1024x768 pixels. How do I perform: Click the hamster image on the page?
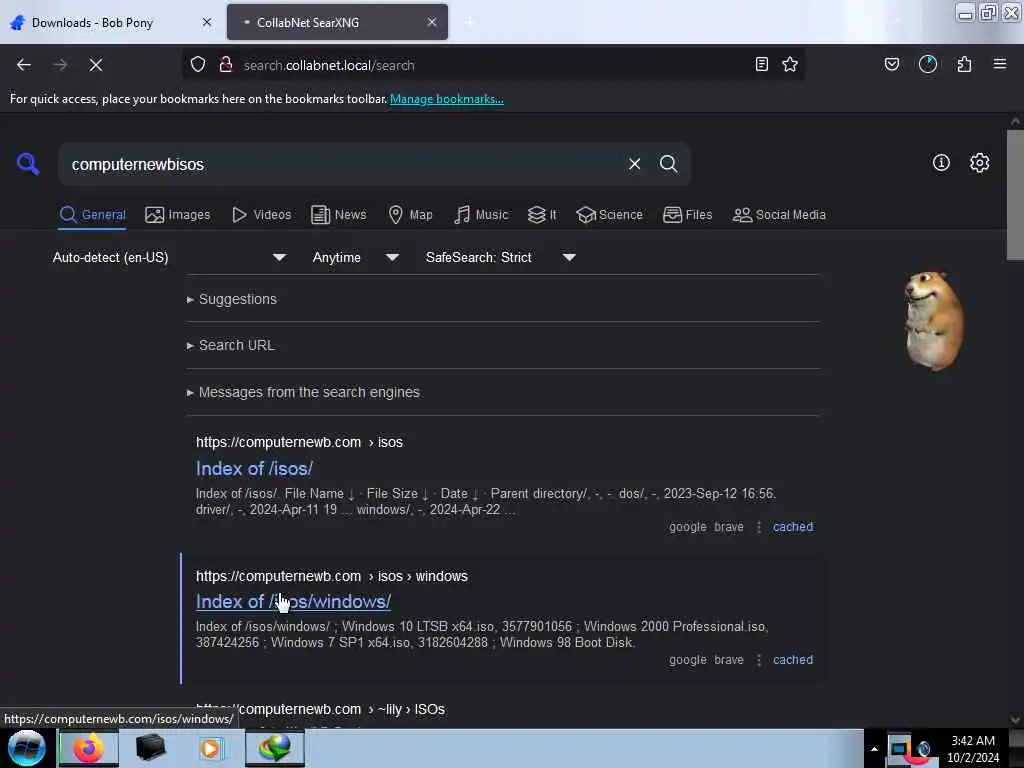[x=933, y=321]
